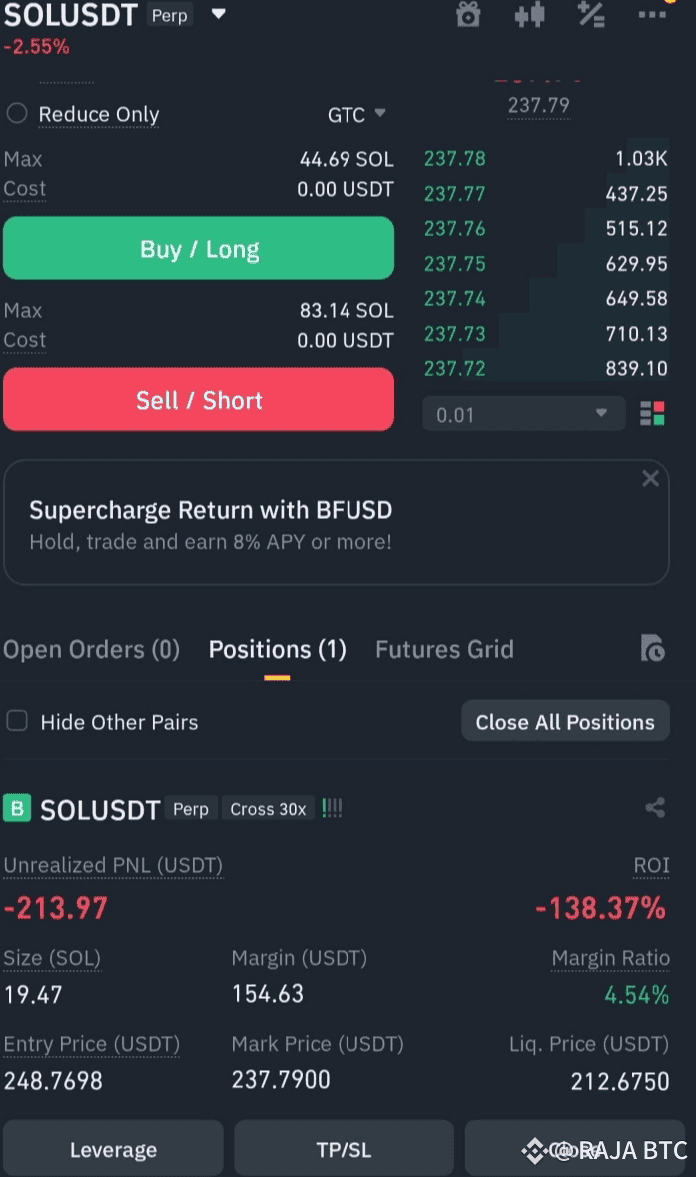The width and height of the screenshot is (696, 1177).
Task: Switch to the Open Orders tab
Action: pos(92,649)
